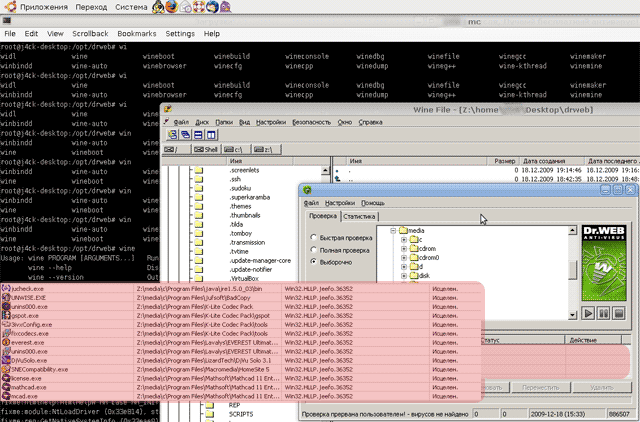Screen dimensions: 640x422
Task: Pause the Dr.Web scan
Action: tap(606, 313)
